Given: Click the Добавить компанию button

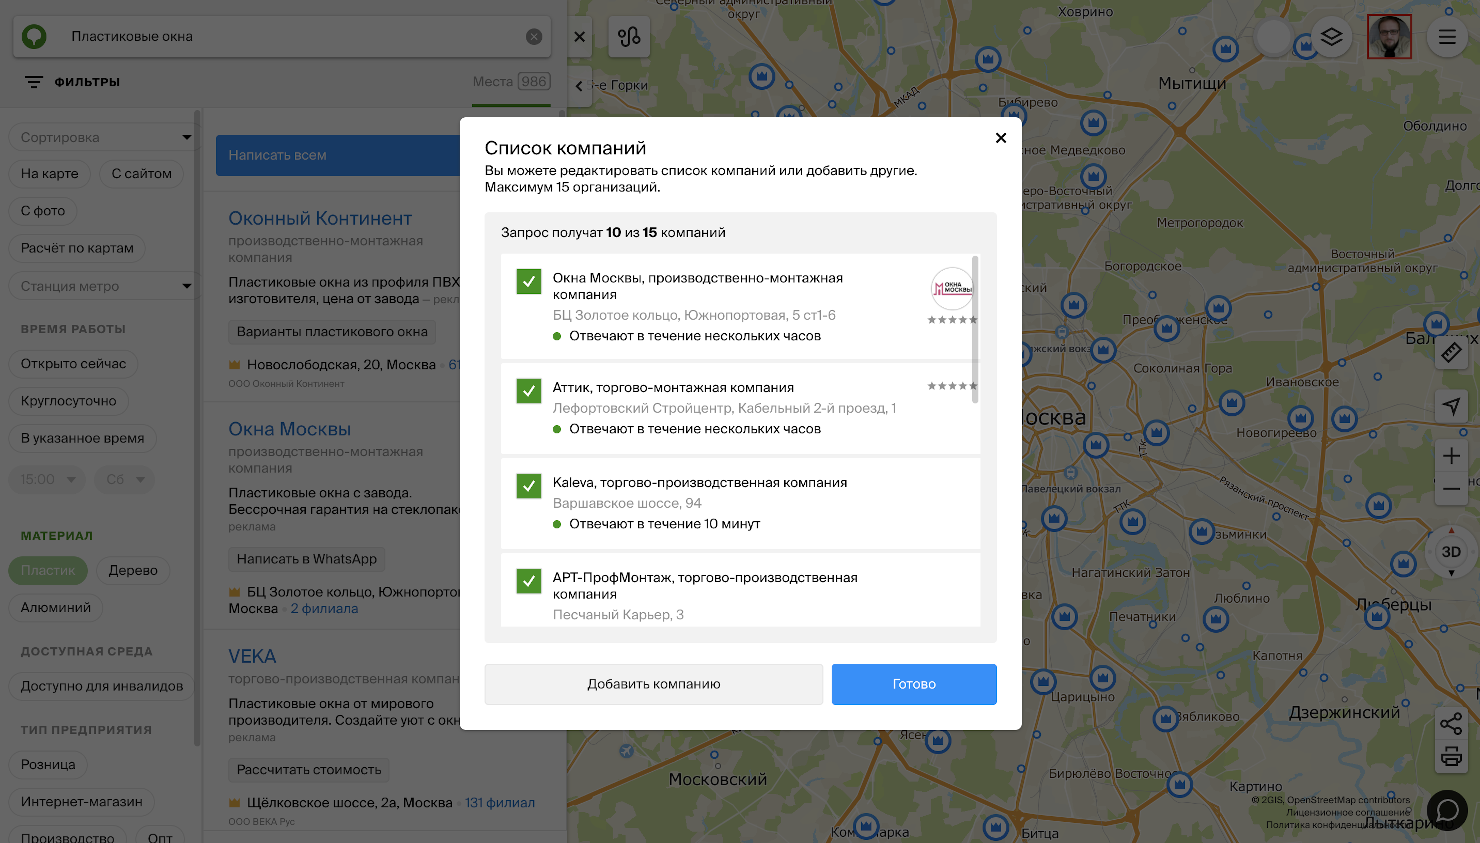Looking at the screenshot, I should (x=654, y=684).
